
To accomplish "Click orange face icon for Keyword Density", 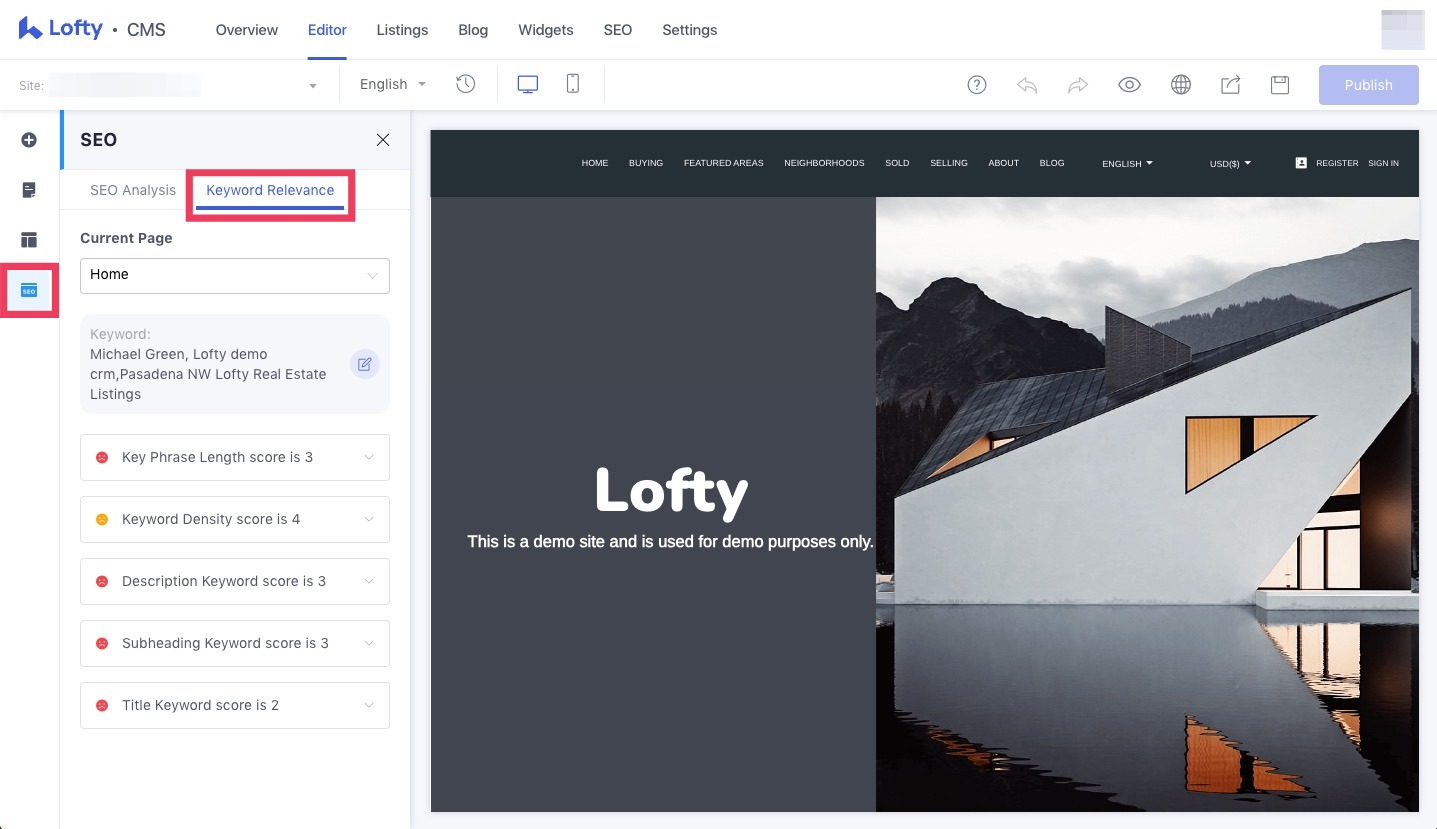I will [x=102, y=519].
